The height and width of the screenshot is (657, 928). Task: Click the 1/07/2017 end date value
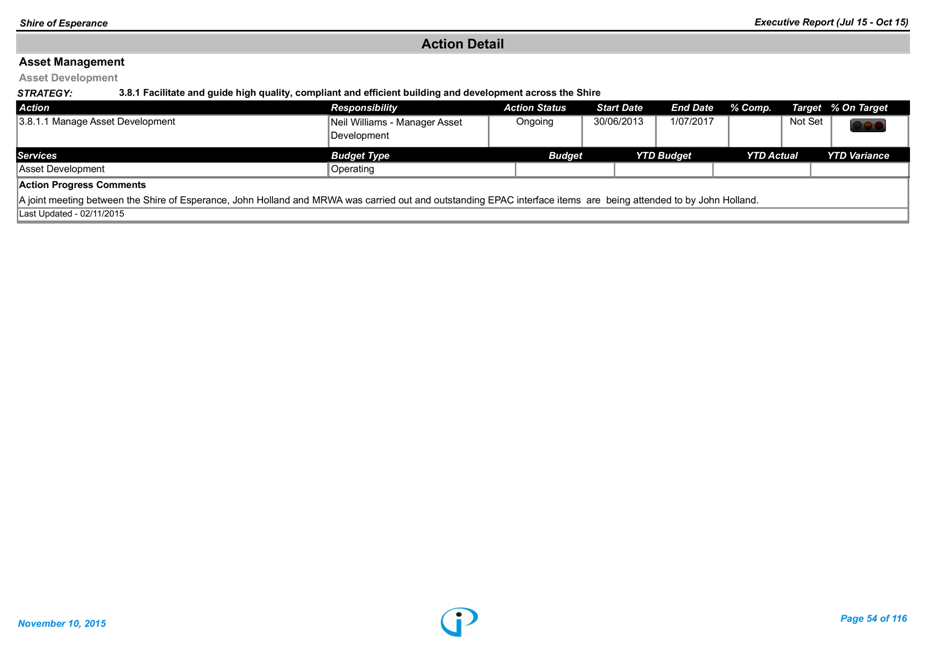[692, 121]
